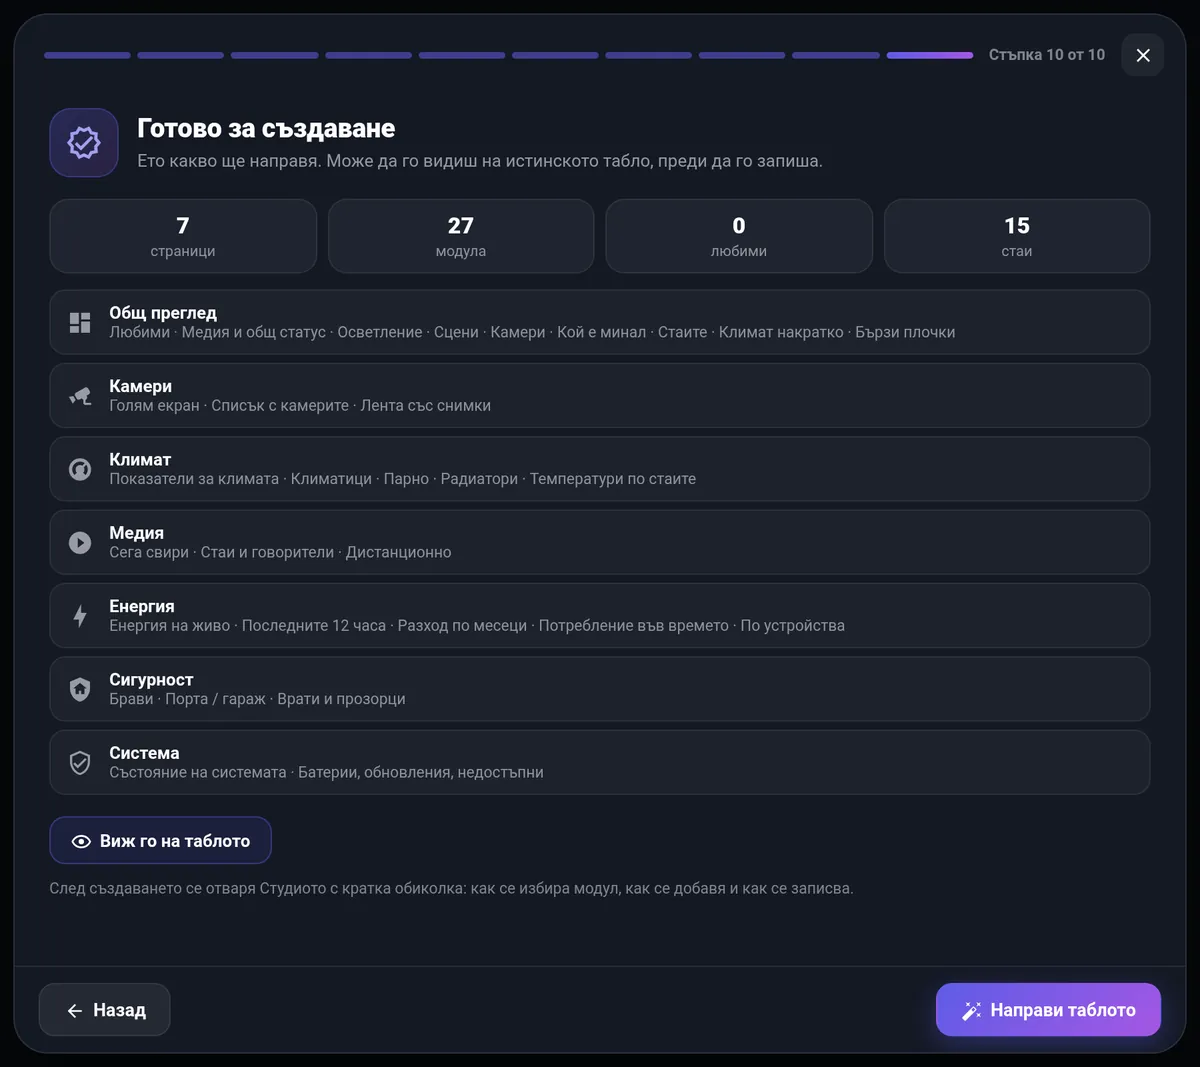Click the verified badge icon beside the heading
The height and width of the screenshot is (1067, 1200).
pyautogui.click(x=84, y=143)
